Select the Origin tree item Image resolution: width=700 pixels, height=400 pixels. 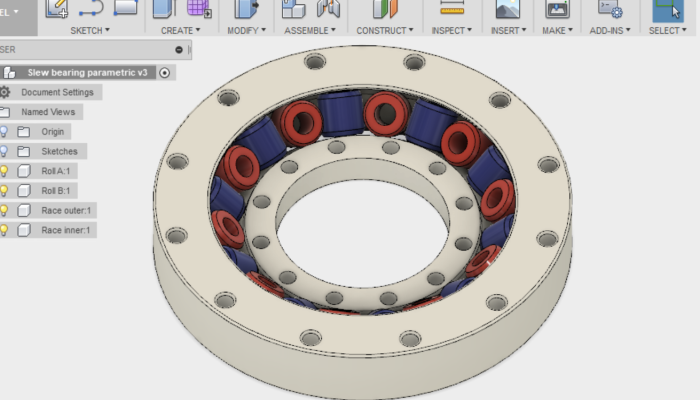53,132
